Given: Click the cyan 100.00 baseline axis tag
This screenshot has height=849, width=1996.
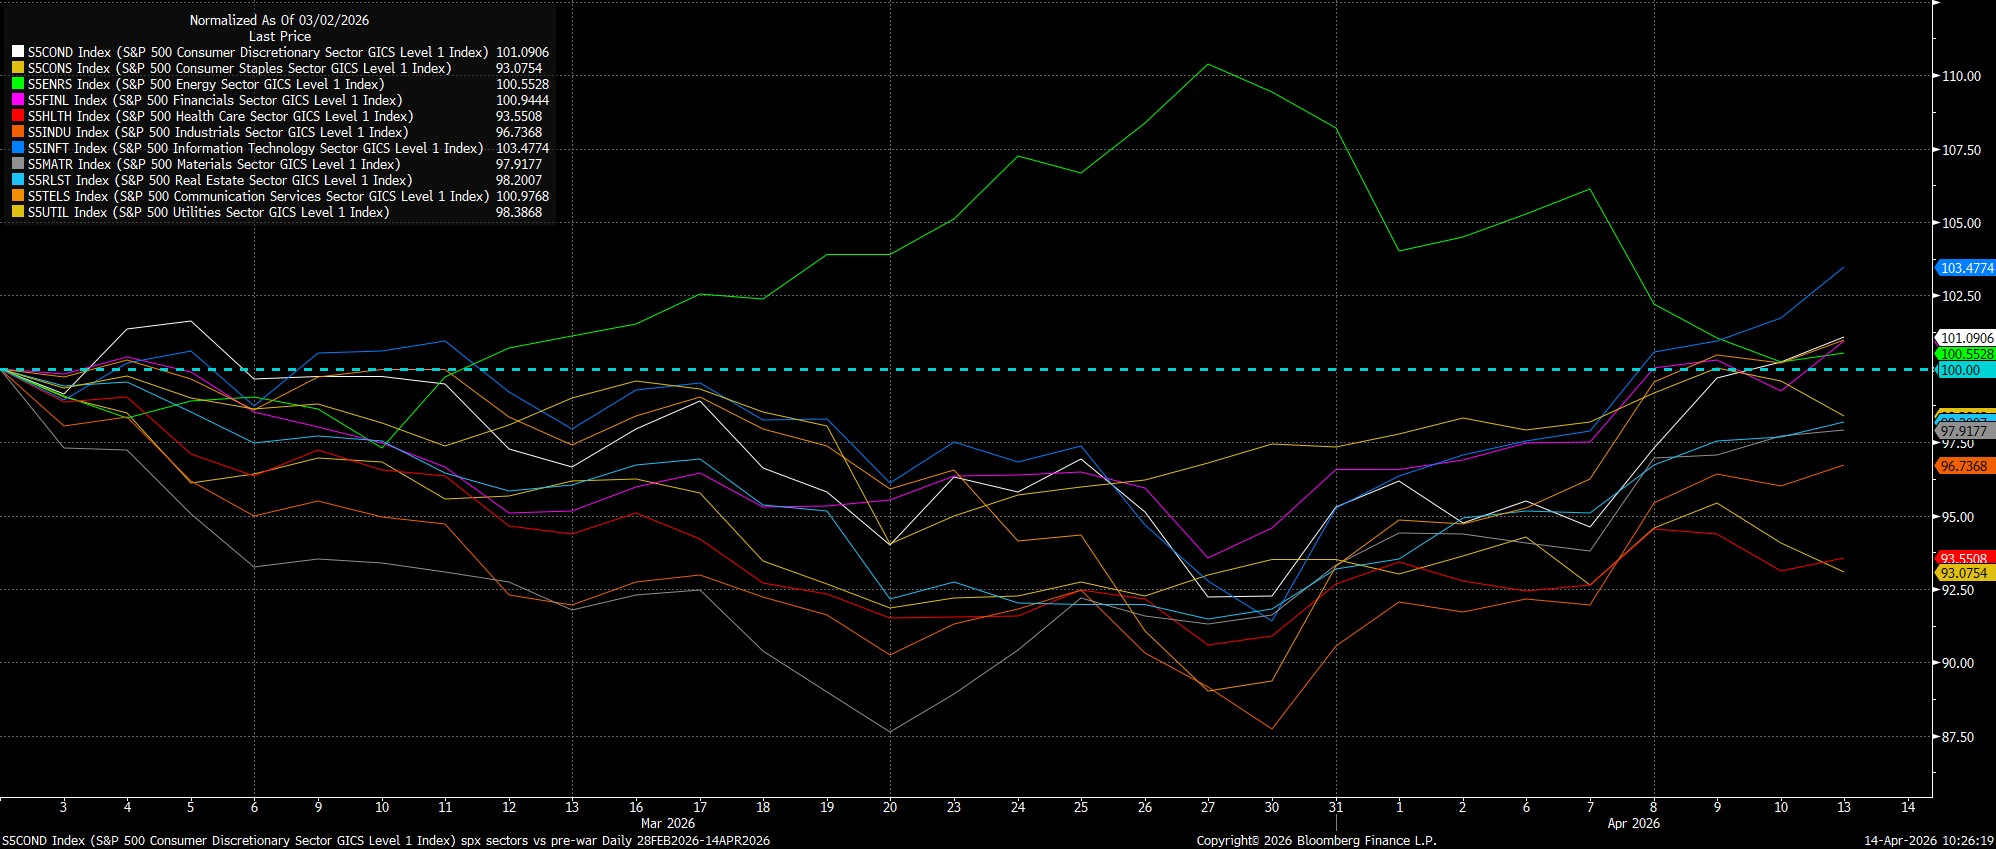Looking at the screenshot, I should pyautogui.click(x=1964, y=370).
